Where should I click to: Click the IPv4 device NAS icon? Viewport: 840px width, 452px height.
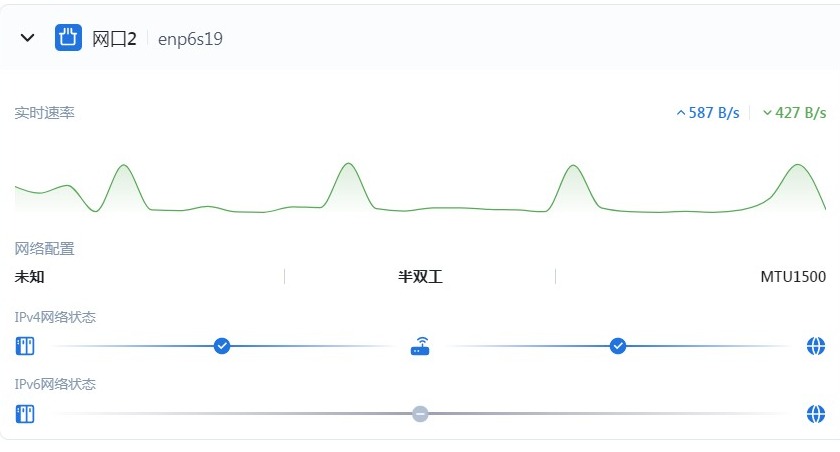tap(25, 346)
